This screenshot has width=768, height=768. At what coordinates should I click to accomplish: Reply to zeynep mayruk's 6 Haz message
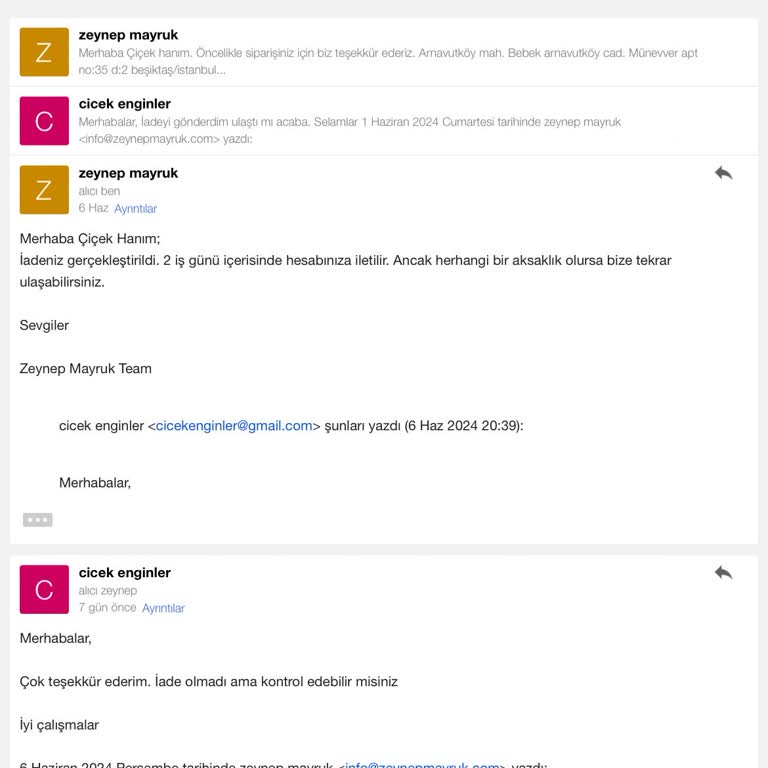click(723, 173)
